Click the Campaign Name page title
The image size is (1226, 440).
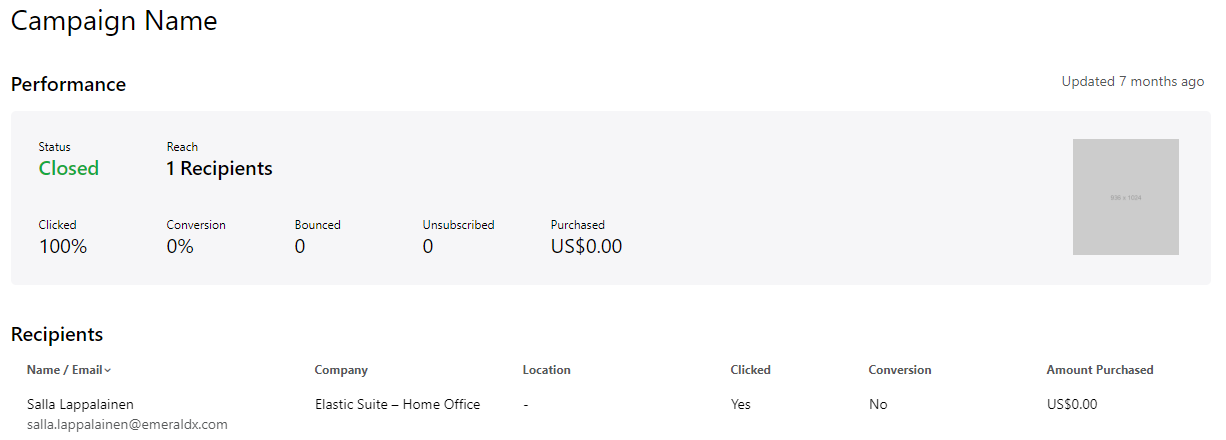click(114, 21)
